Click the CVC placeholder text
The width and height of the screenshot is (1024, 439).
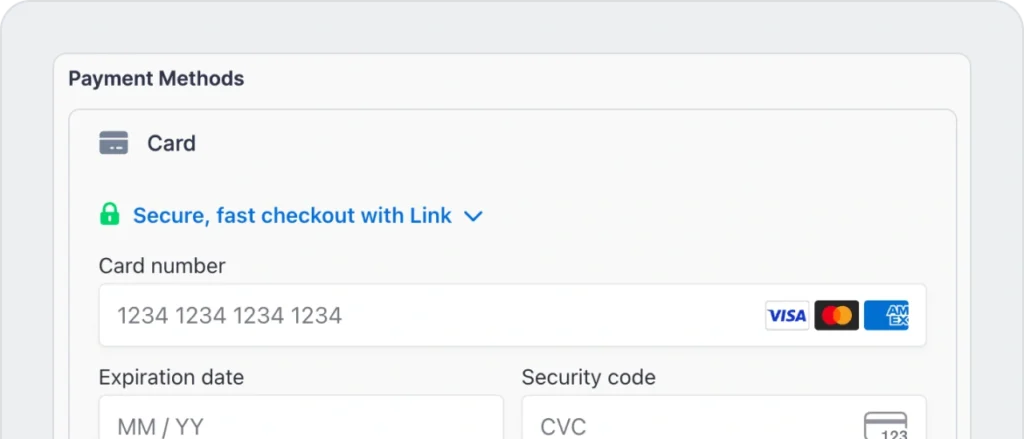(563, 427)
